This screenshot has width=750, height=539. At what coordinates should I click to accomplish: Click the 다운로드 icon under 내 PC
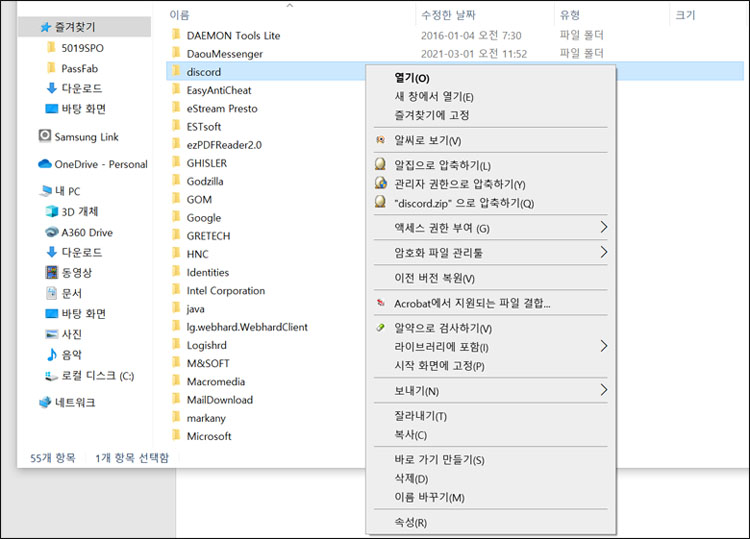[52, 252]
